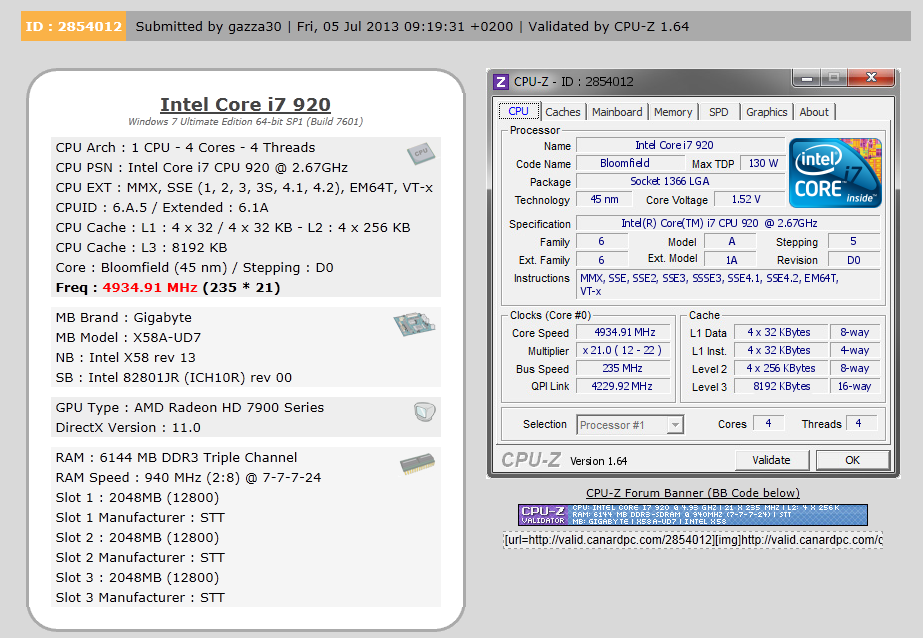Click the Level 3 associativity 16-way

854,387
